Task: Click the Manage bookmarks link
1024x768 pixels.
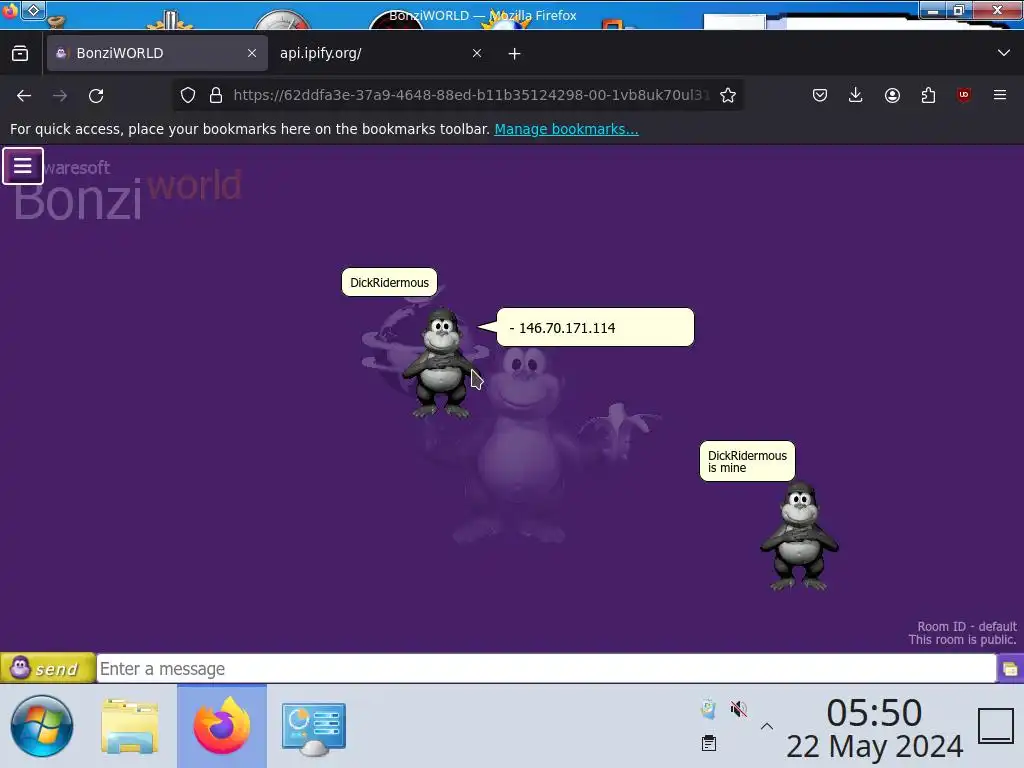Action: [x=566, y=129]
